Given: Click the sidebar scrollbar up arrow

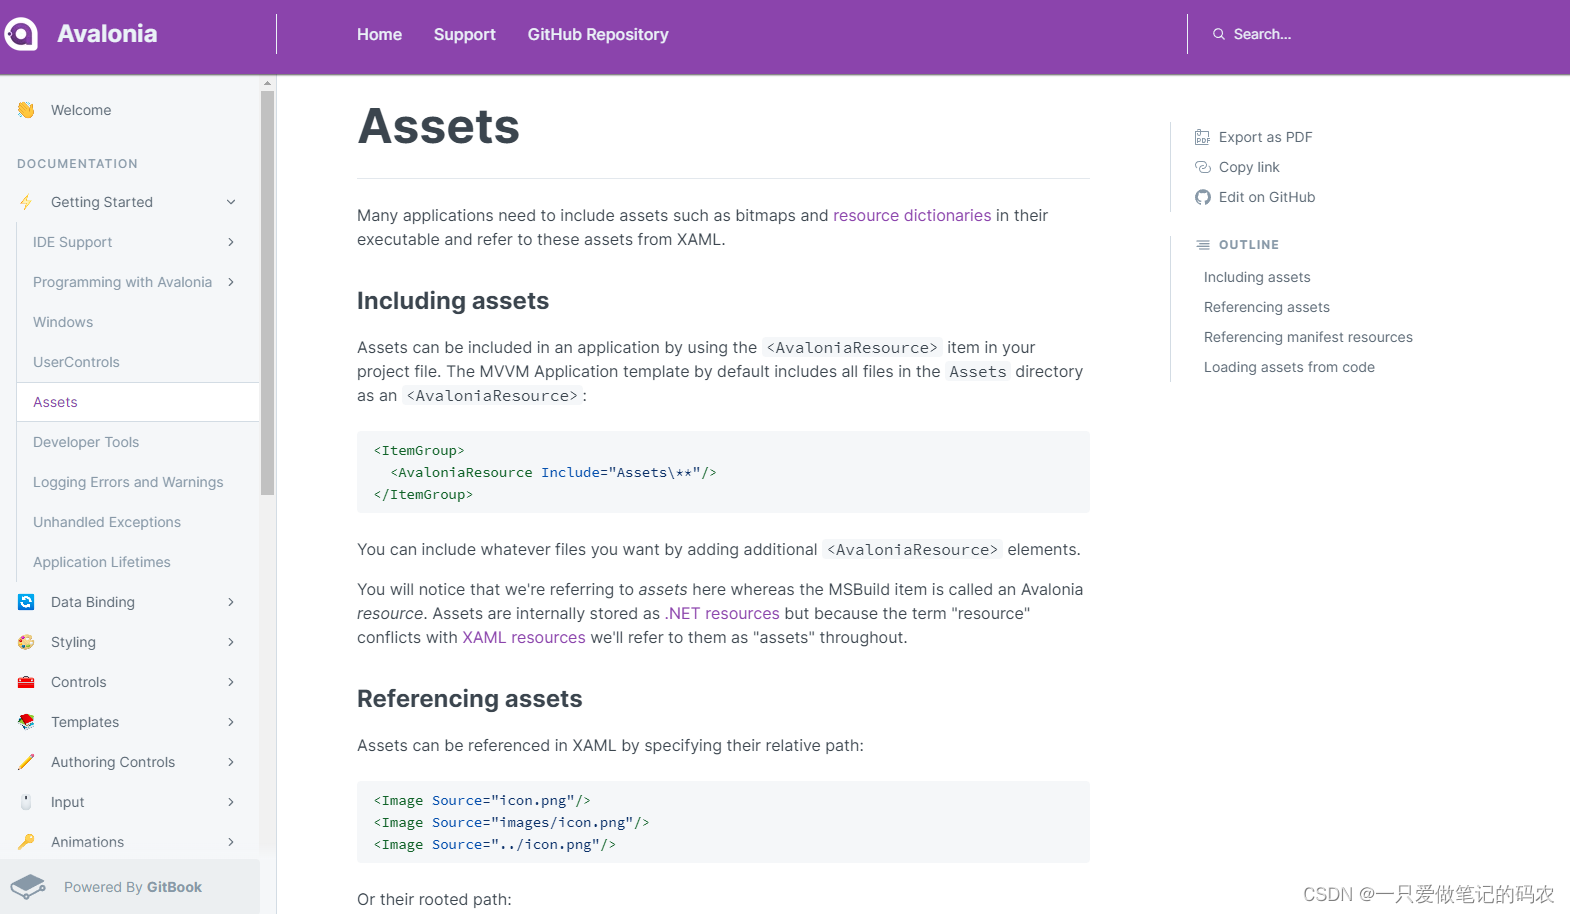Looking at the screenshot, I should pyautogui.click(x=267, y=83).
